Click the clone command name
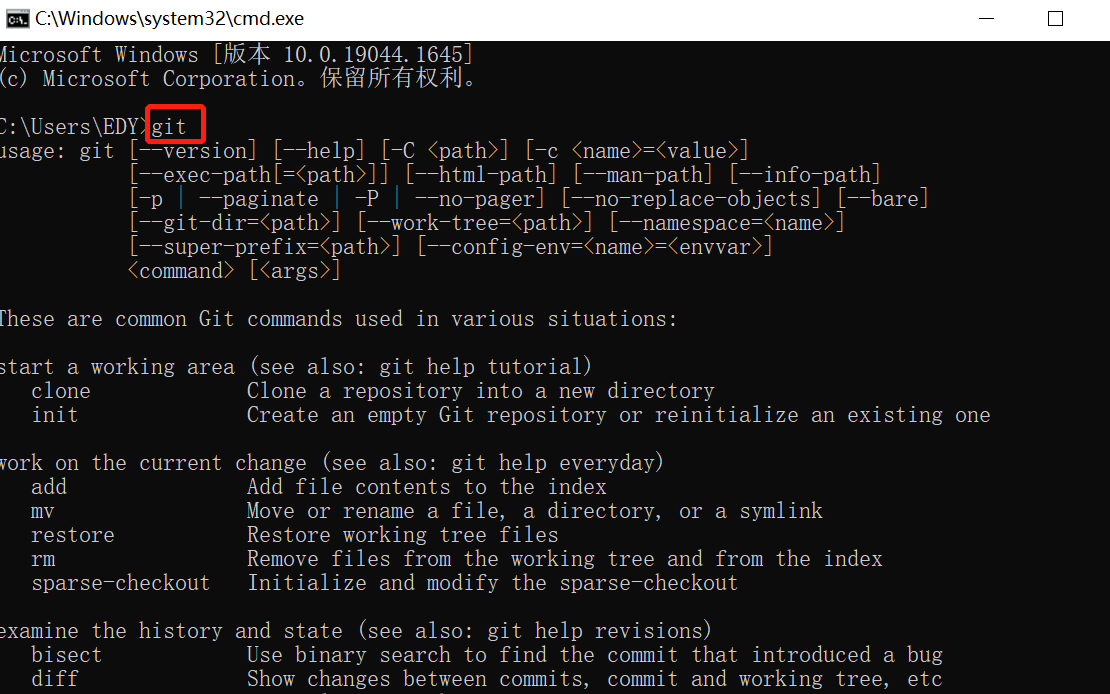1110x694 pixels. click(x=61, y=391)
